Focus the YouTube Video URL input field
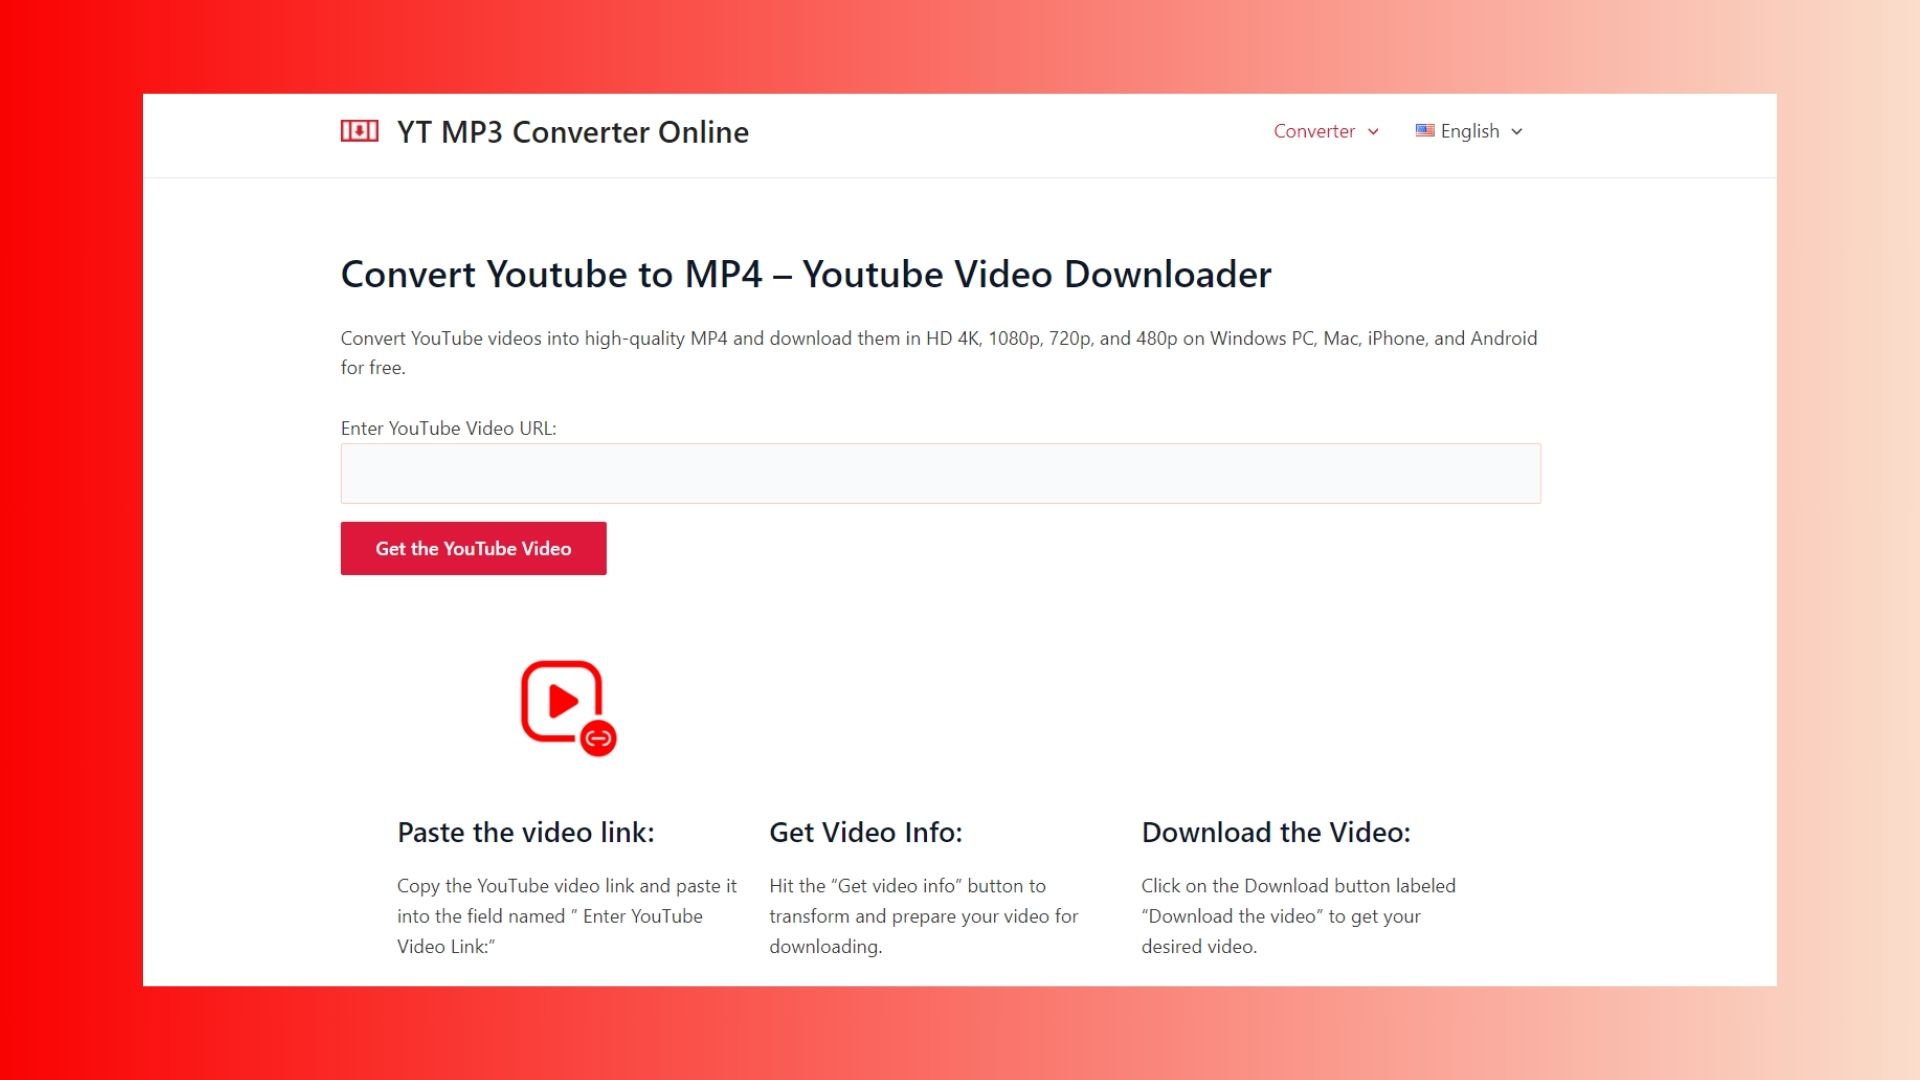 [940, 473]
